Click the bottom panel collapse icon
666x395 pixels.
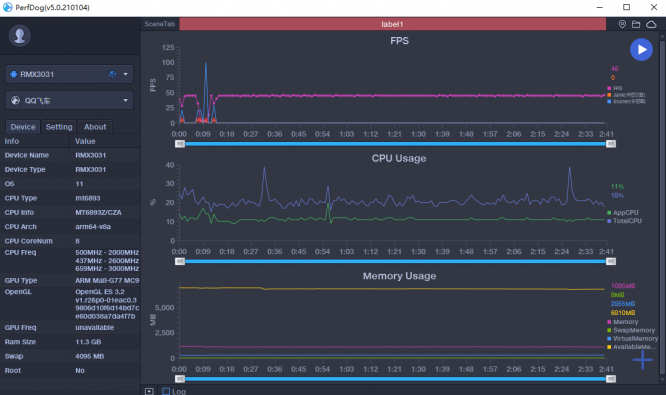coord(149,391)
